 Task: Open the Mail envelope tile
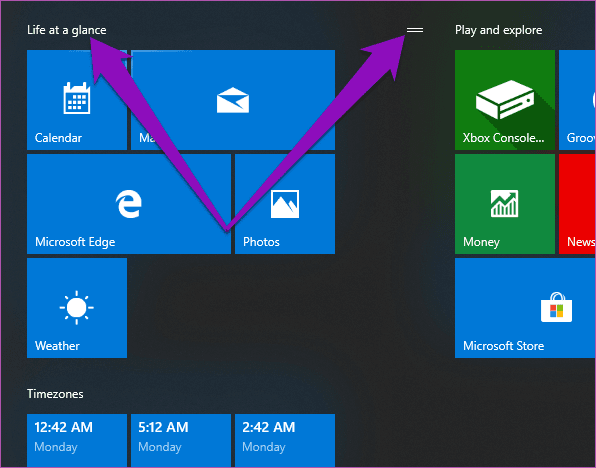point(233,100)
